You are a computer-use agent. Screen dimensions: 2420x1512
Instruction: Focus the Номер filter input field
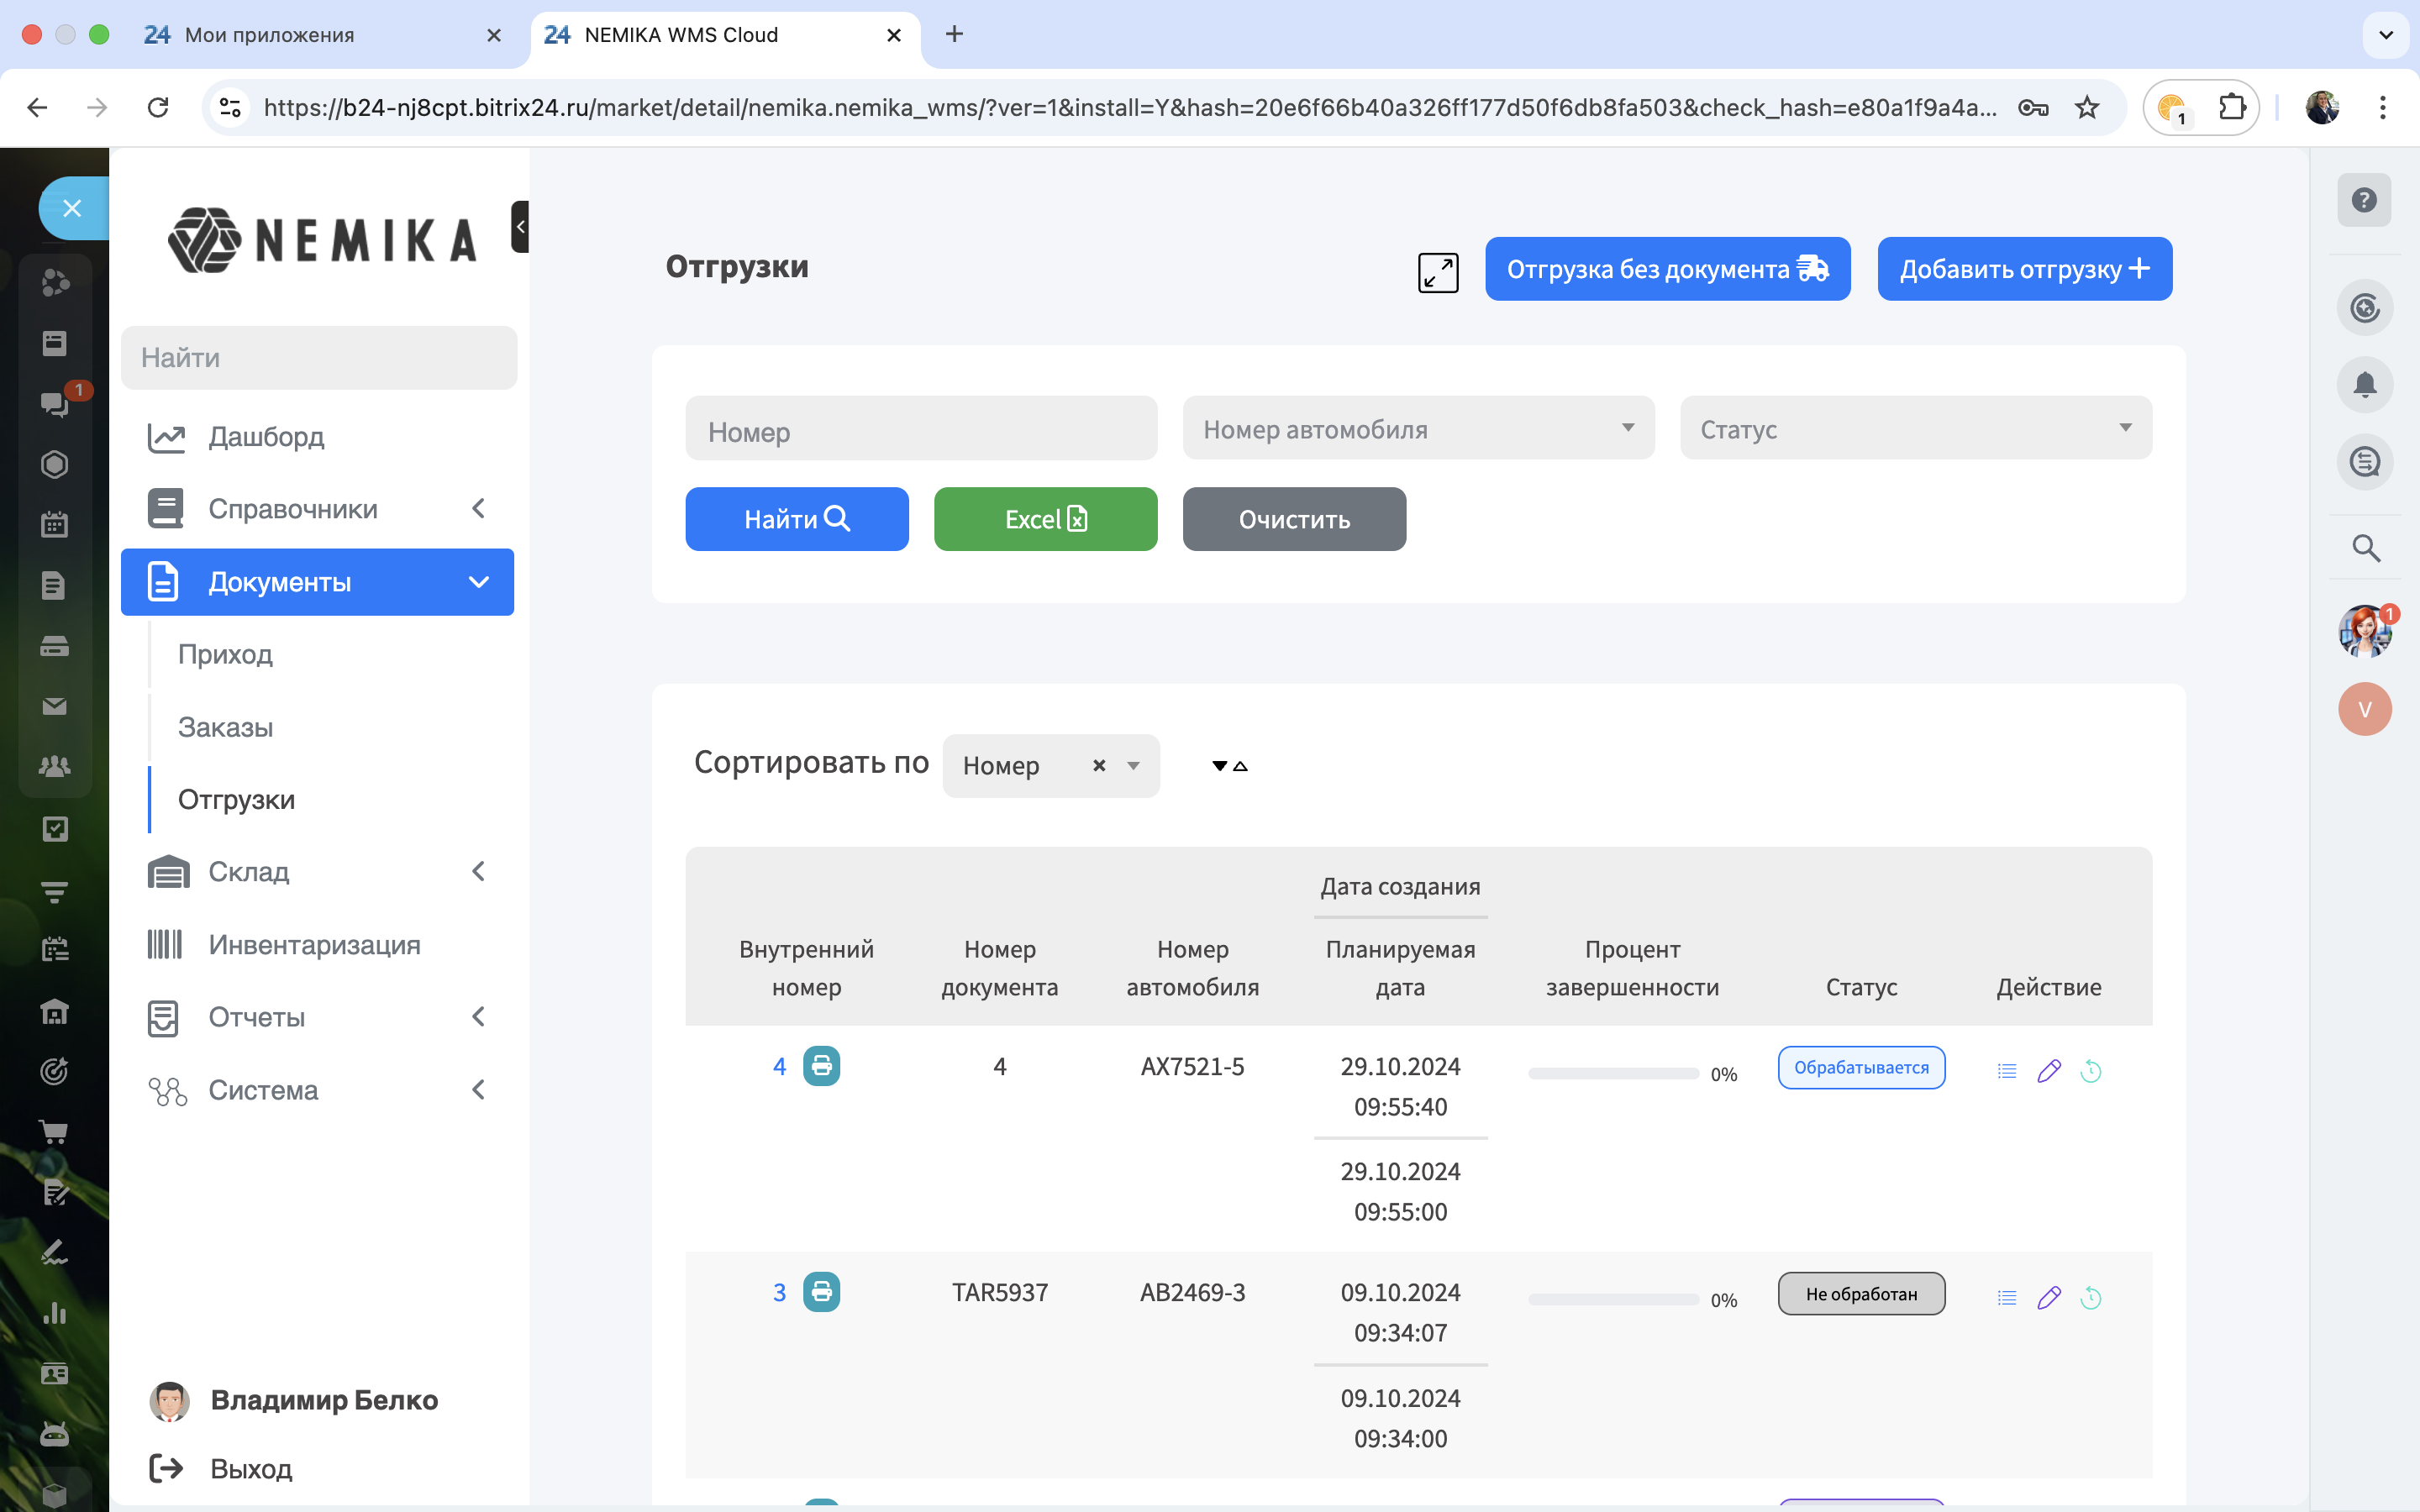pyautogui.click(x=920, y=431)
